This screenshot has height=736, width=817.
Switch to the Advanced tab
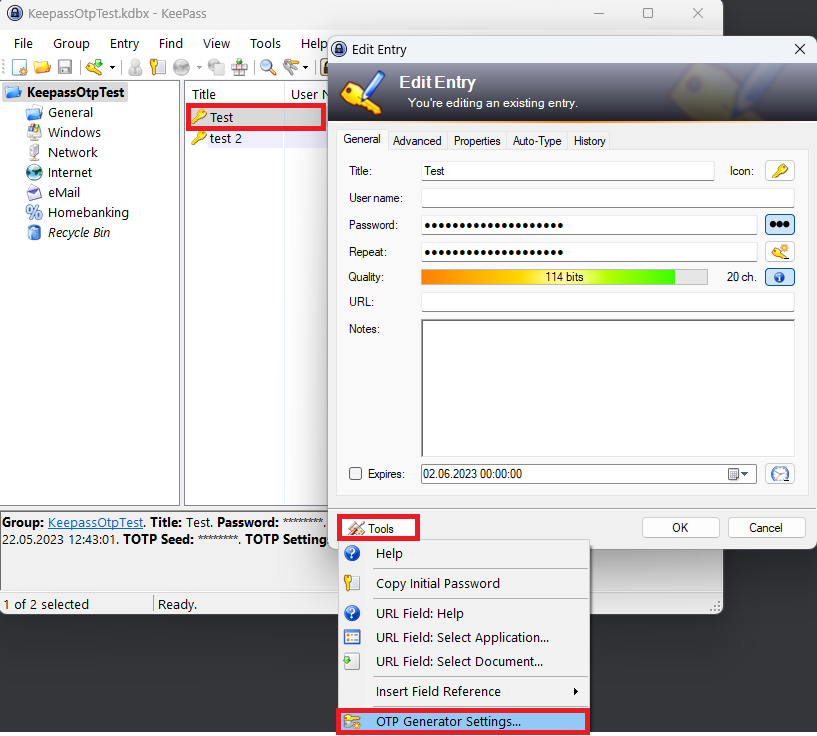(x=417, y=141)
